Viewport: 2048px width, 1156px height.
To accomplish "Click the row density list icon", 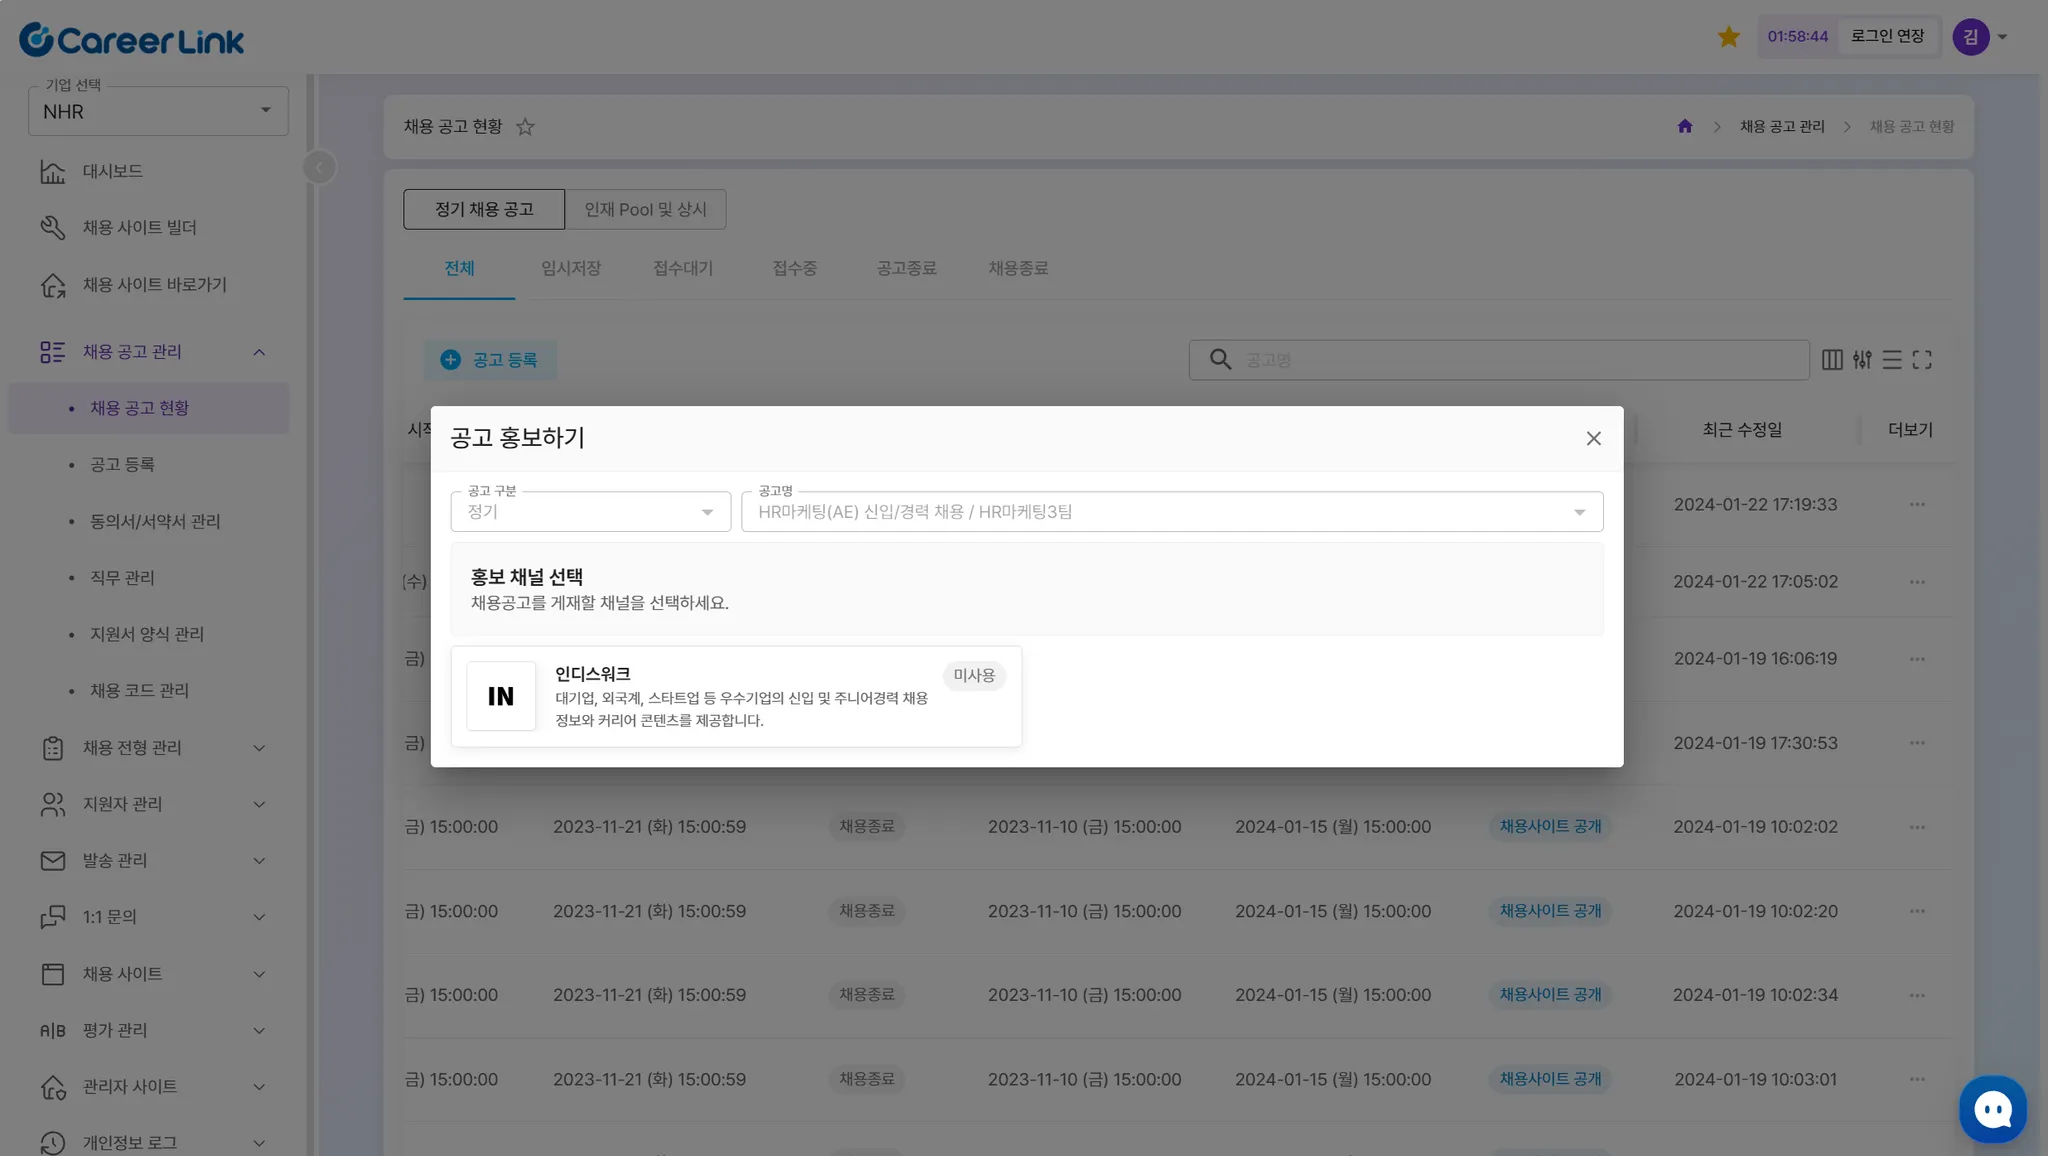I will click(1892, 360).
